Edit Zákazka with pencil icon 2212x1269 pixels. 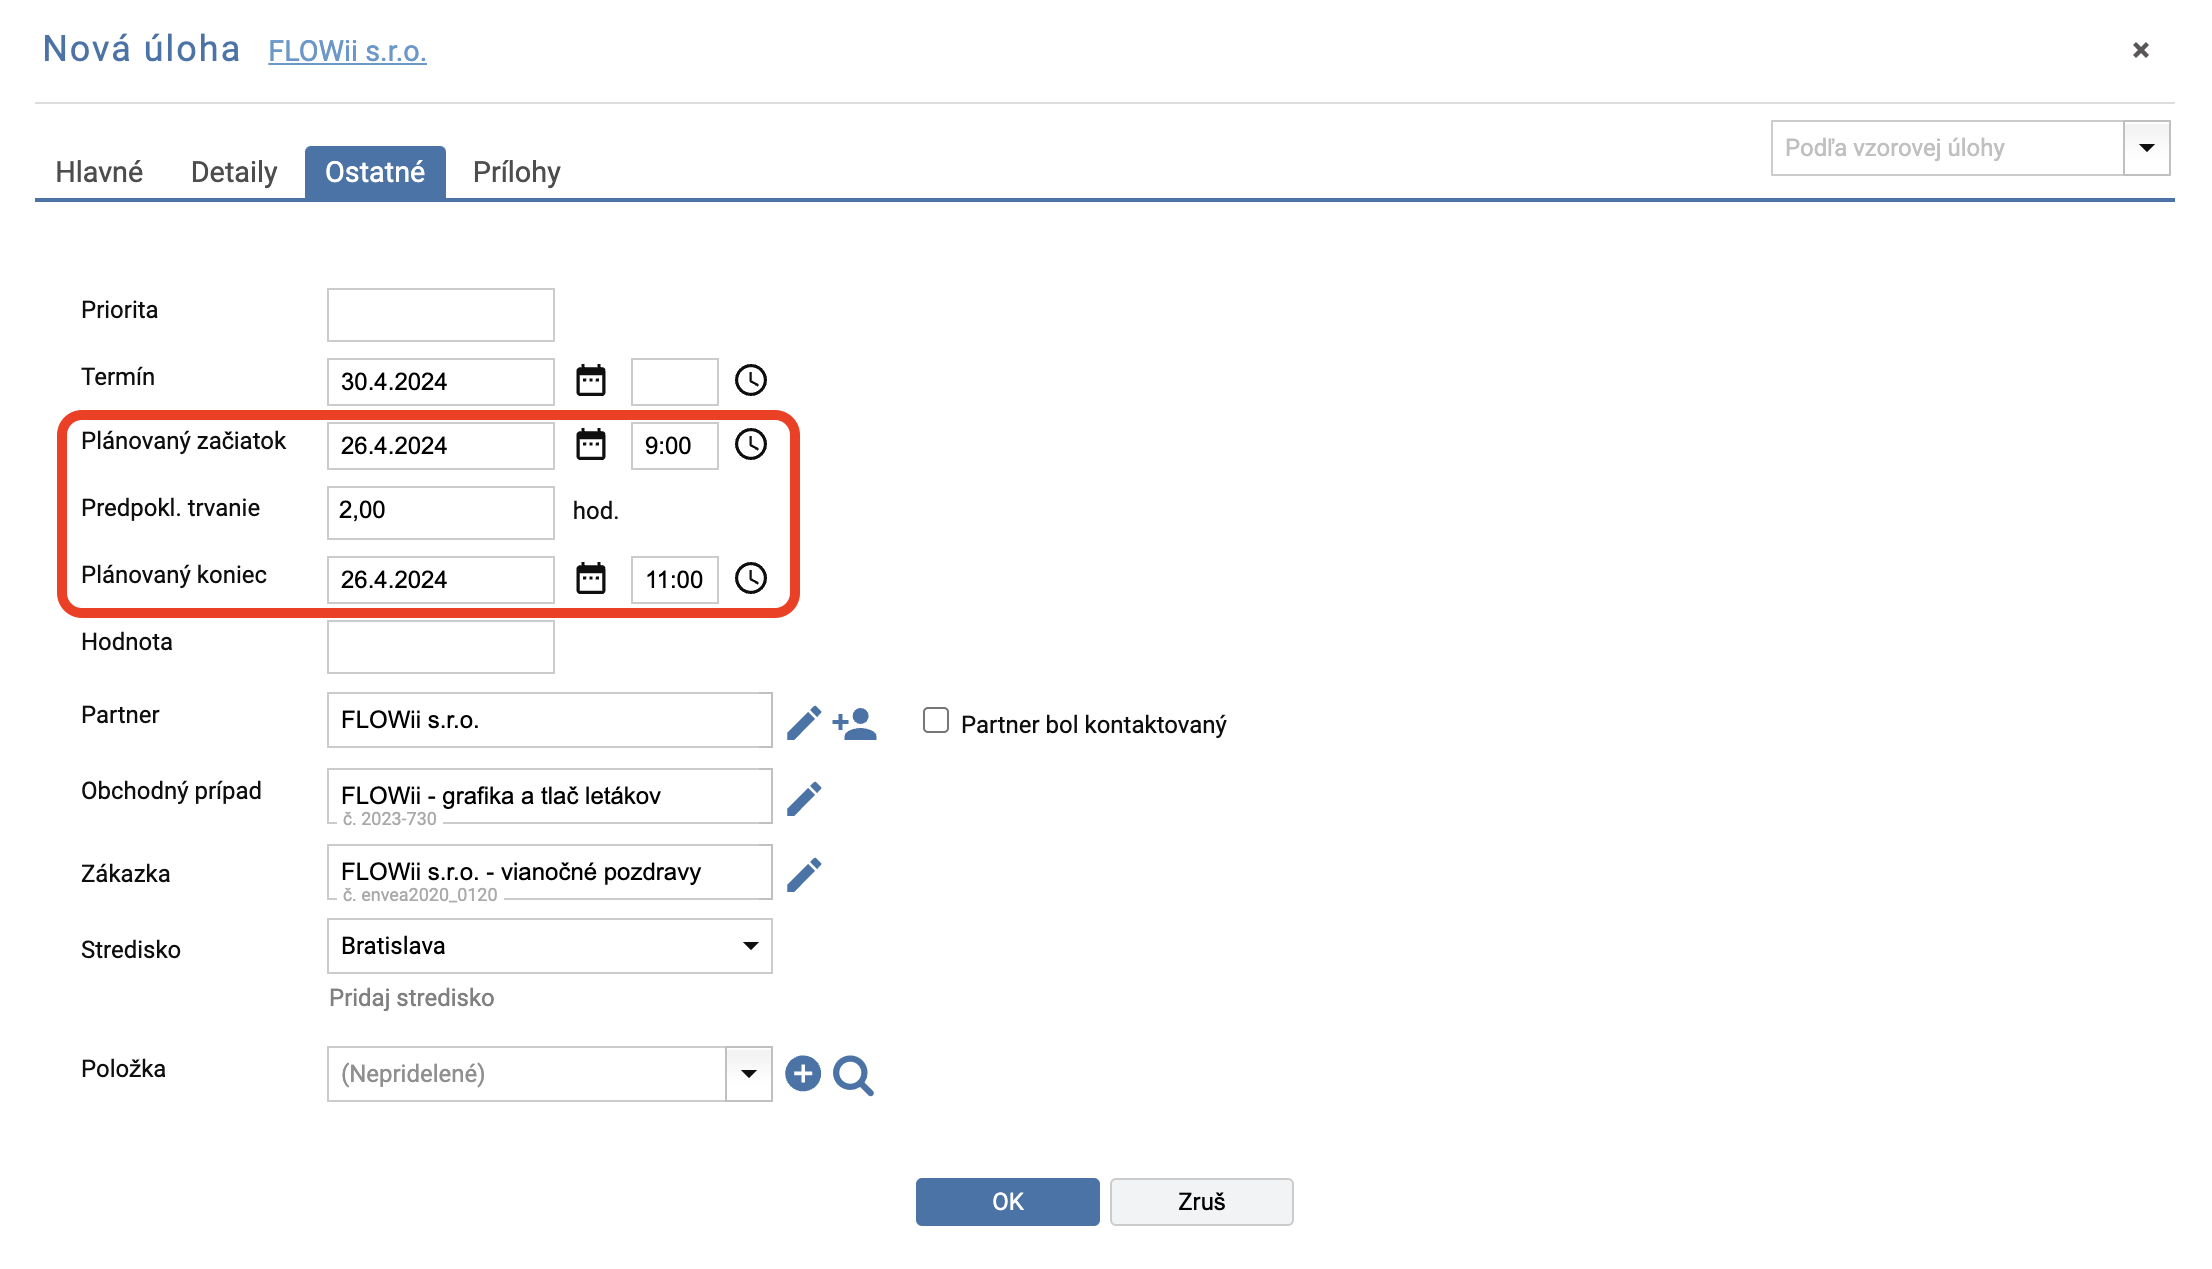804,875
